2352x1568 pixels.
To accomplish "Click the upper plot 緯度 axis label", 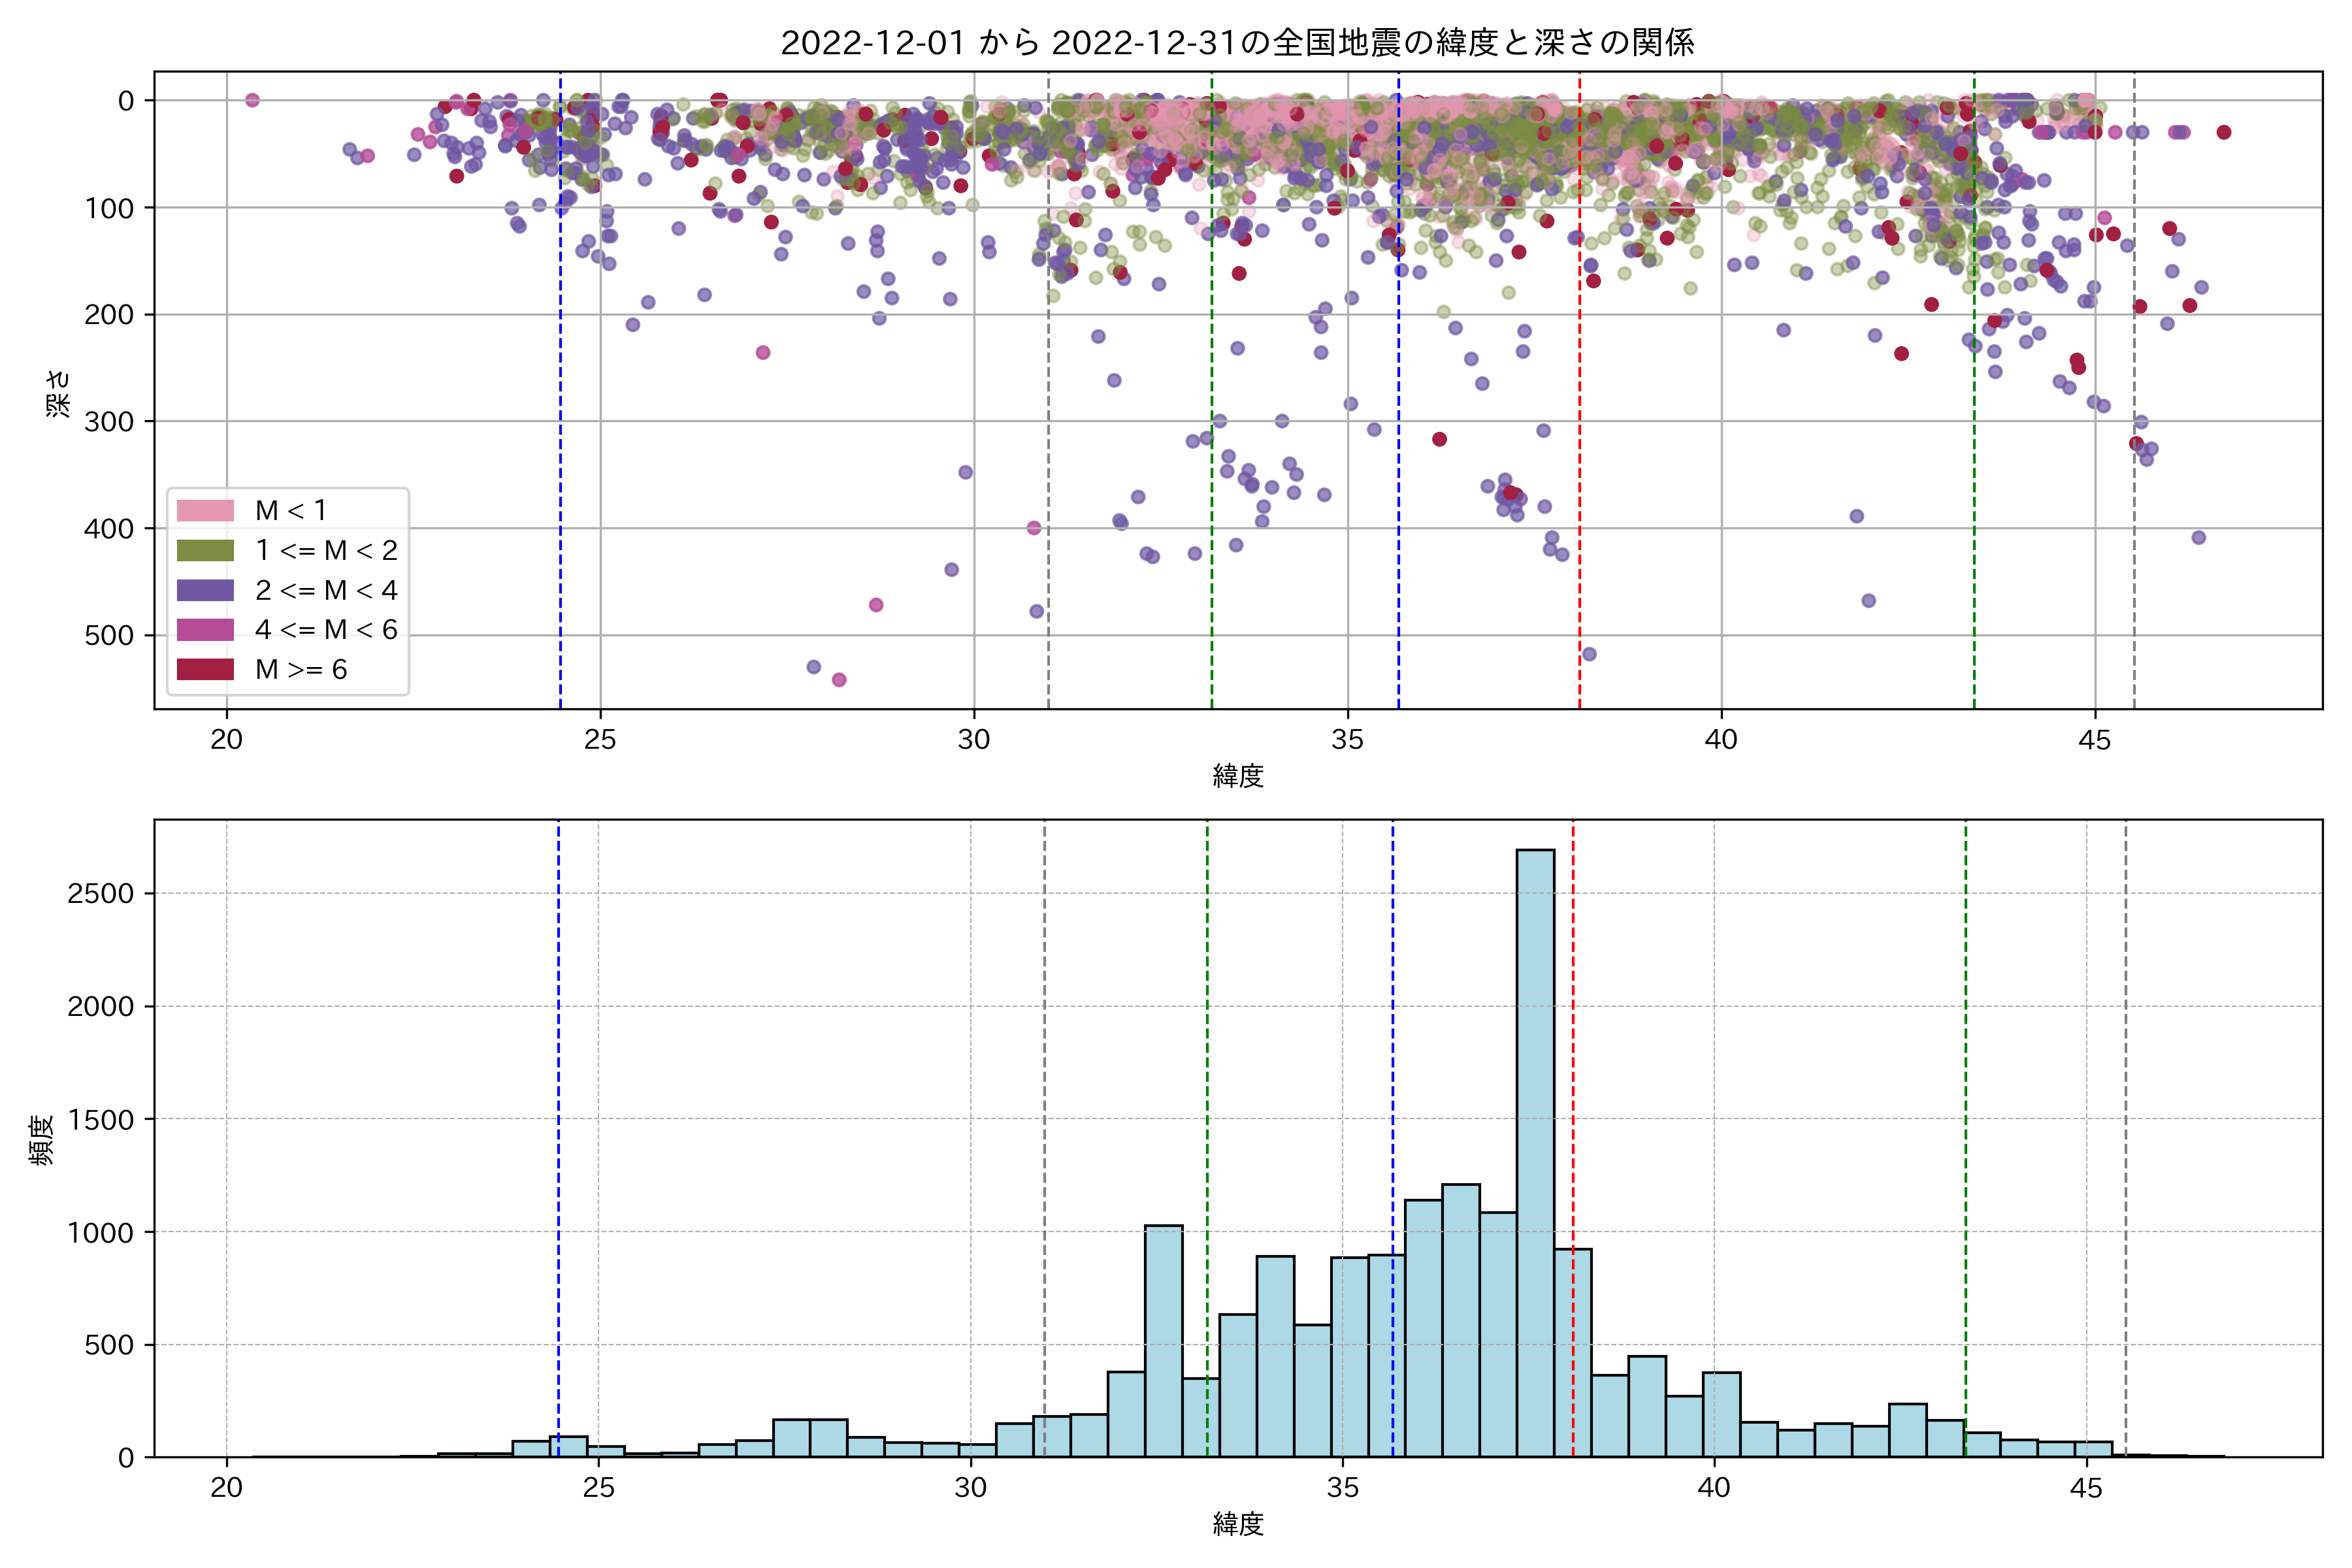I will [x=1238, y=776].
